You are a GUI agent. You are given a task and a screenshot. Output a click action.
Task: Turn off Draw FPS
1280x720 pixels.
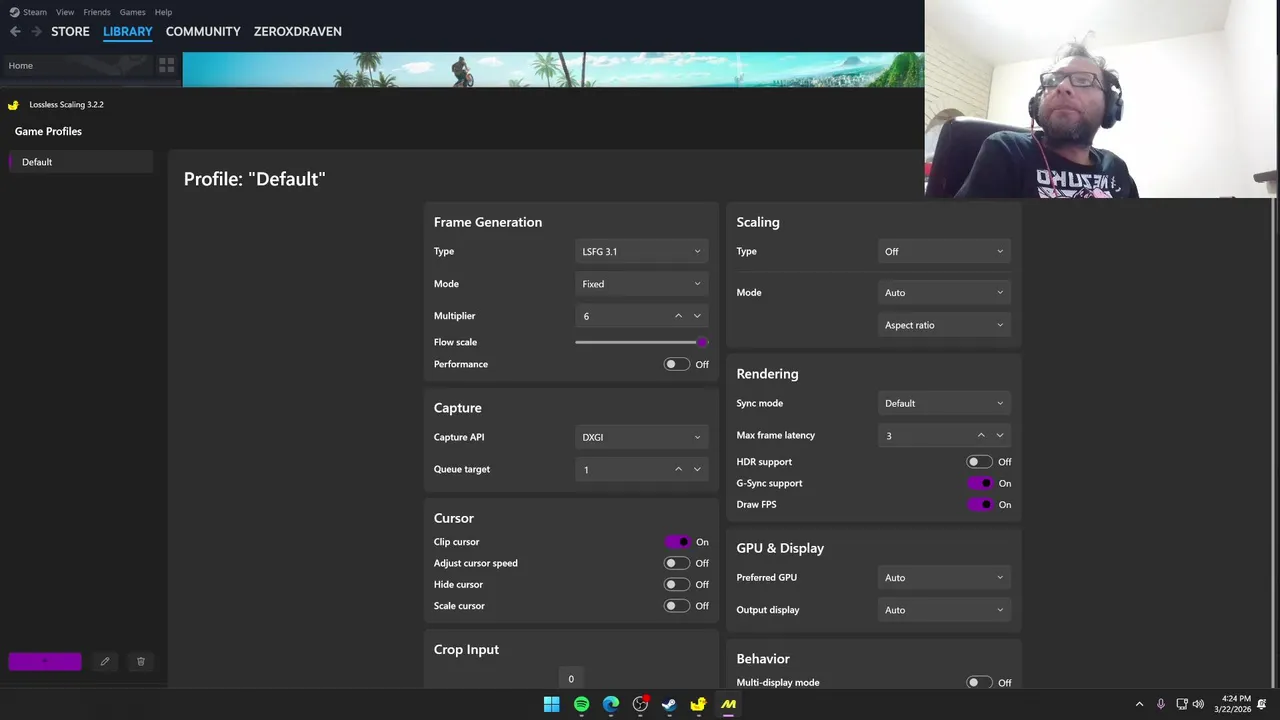point(980,504)
